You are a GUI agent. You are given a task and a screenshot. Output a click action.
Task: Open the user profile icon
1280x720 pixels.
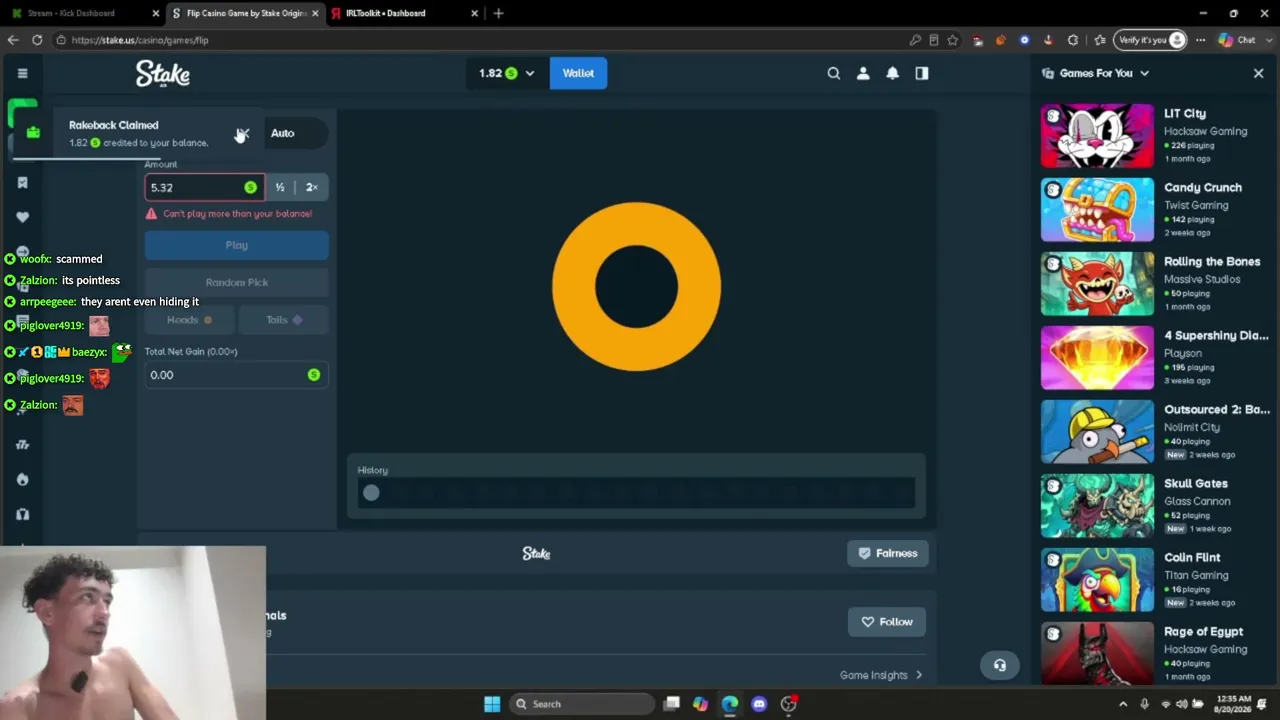click(x=863, y=73)
